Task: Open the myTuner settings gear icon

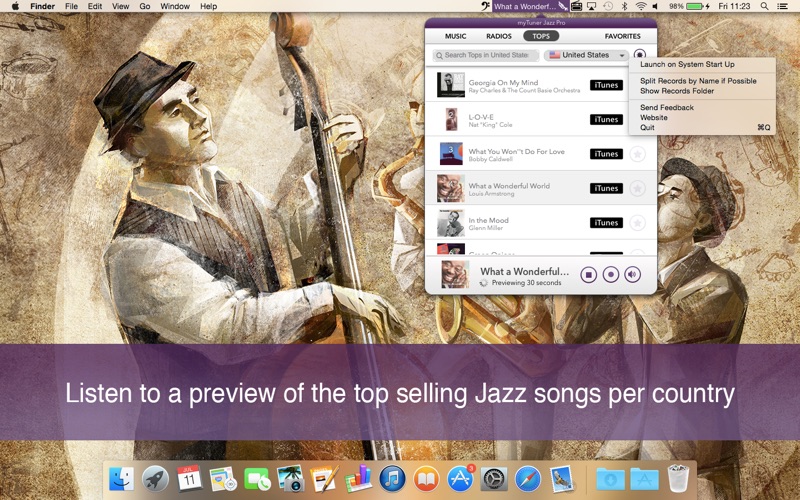Action: coord(639,55)
